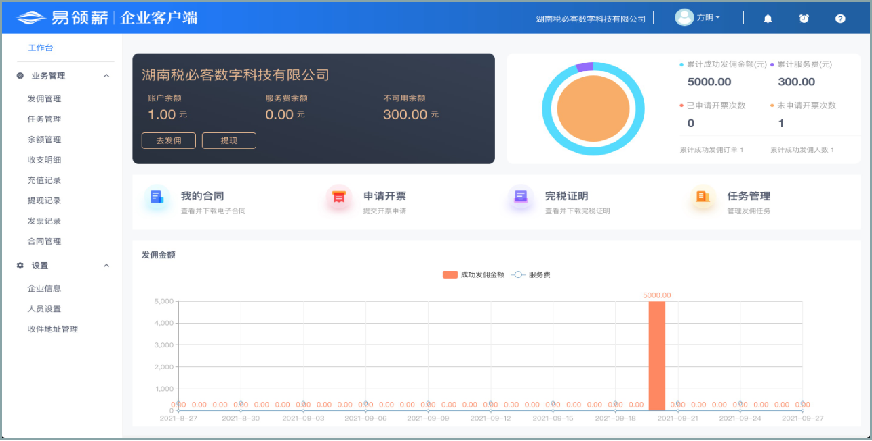The width and height of the screenshot is (872, 441).
Task: Toggle 成功发佣金额 legend in chart
Action: coord(473,275)
